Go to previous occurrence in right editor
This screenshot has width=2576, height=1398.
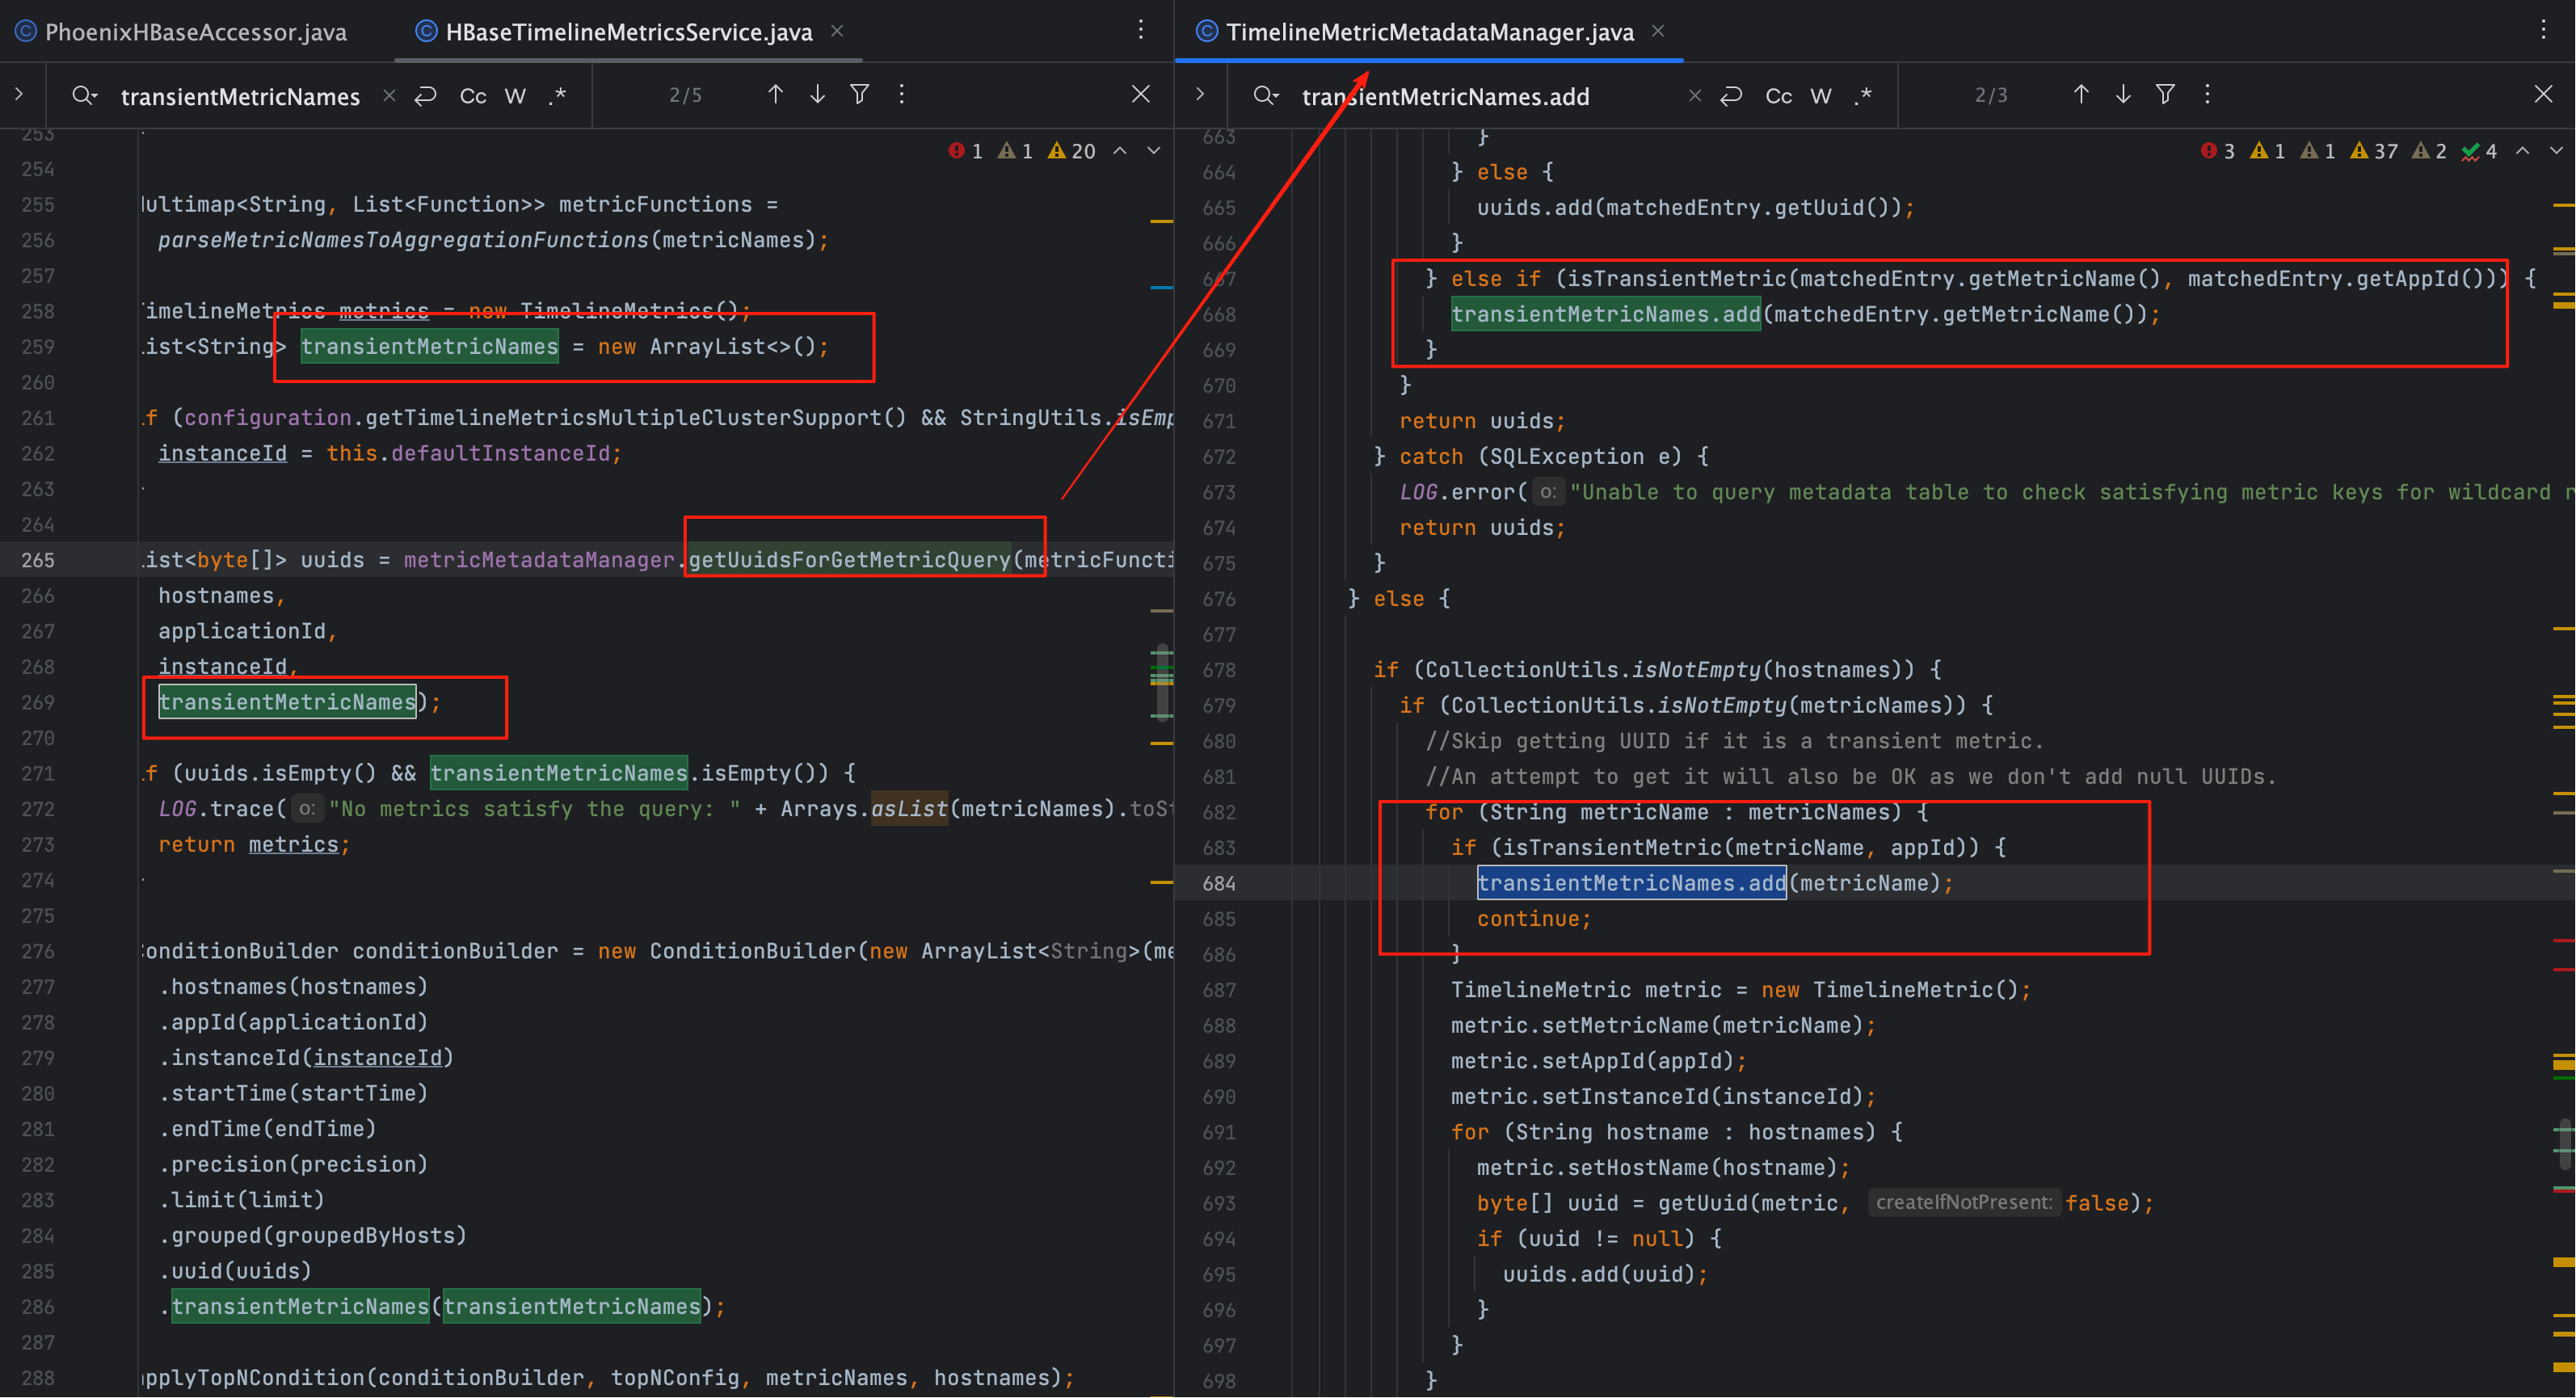(x=2080, y=94)
